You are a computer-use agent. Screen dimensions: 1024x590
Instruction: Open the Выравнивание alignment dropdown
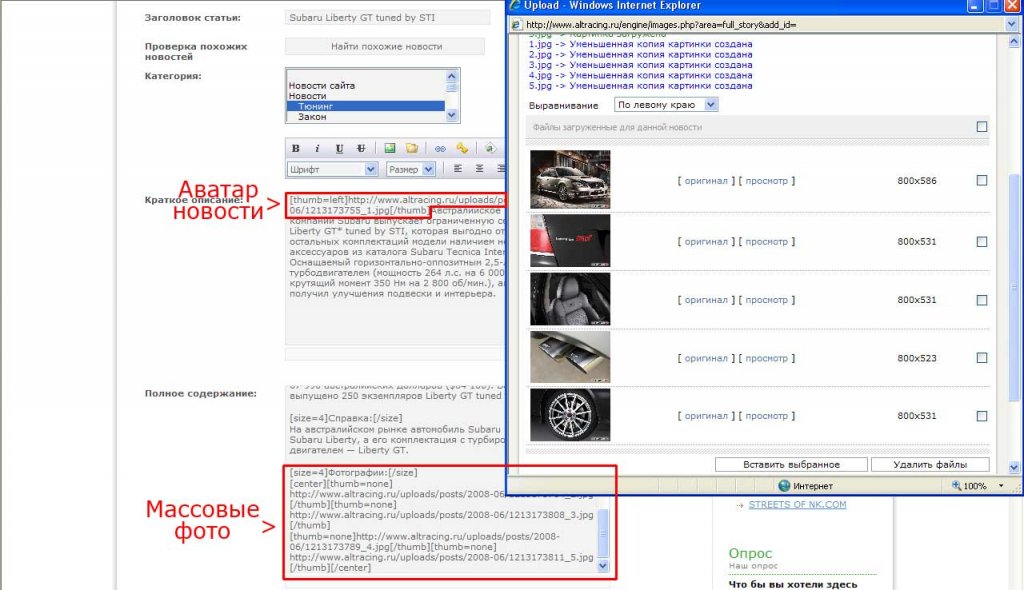tap(666, 105)
